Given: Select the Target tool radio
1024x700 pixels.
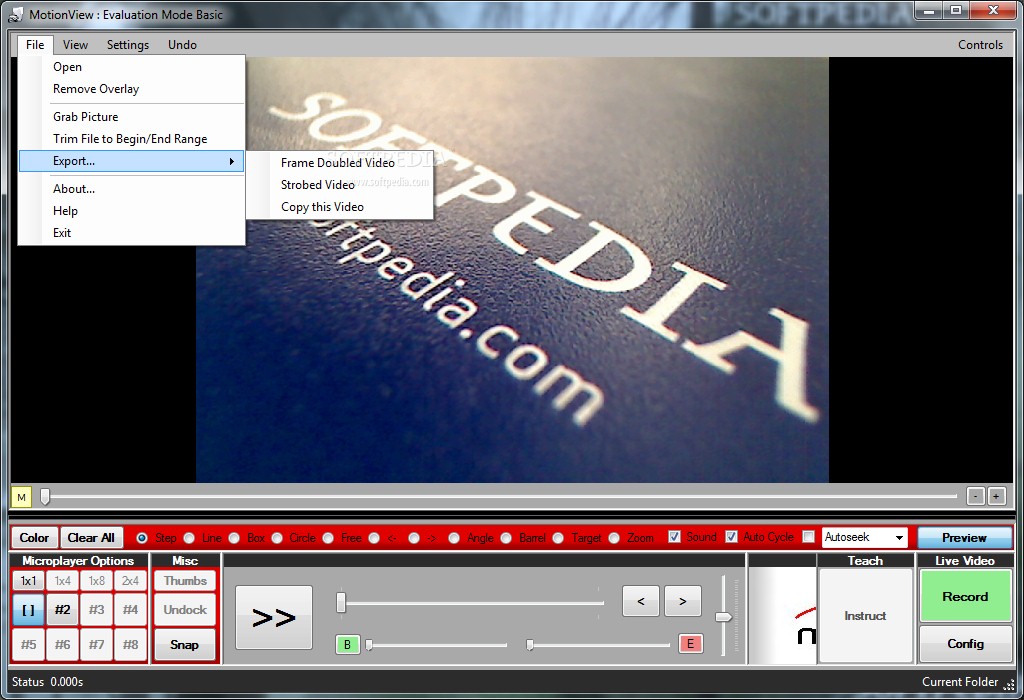Looking at the screenshot, I should [x=558, y=538].
